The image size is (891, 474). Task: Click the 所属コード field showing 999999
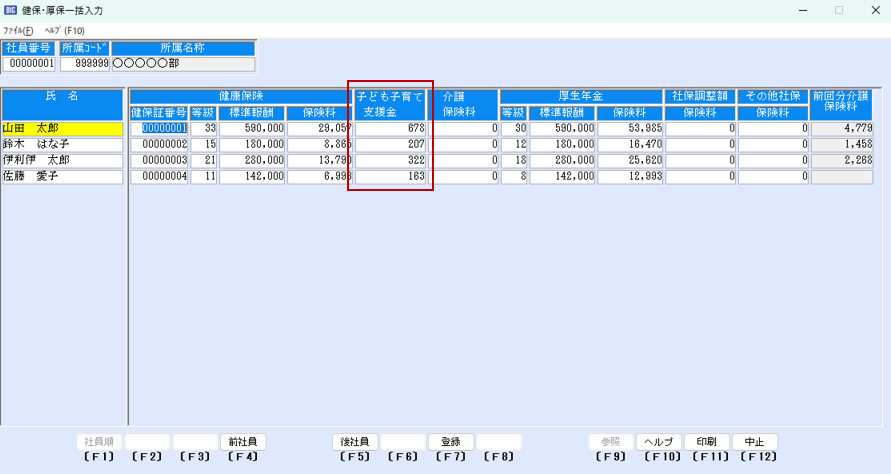pos(85,64)
